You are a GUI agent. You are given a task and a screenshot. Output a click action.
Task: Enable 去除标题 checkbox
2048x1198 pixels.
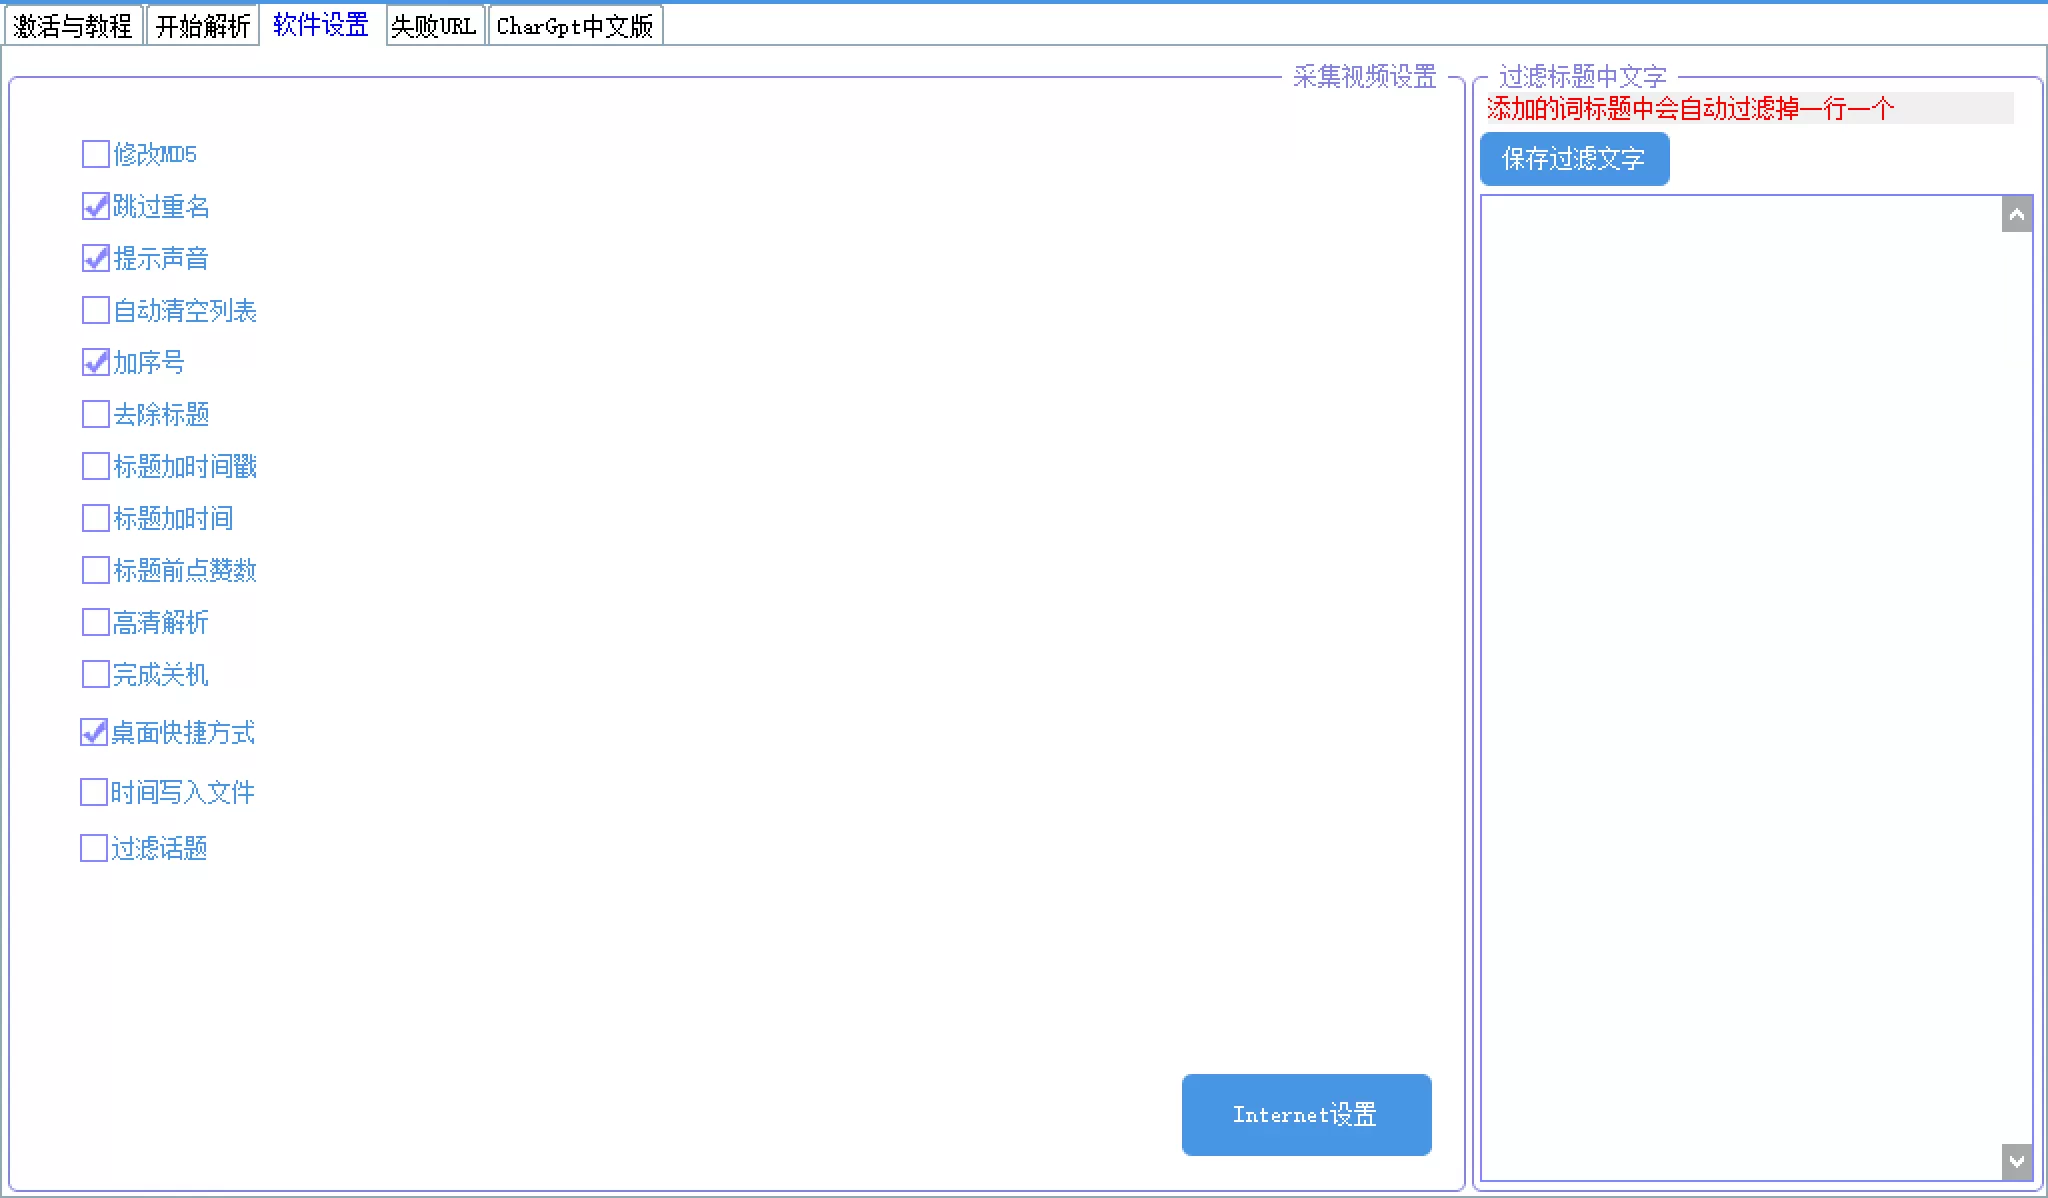click(x=95, y=414)
